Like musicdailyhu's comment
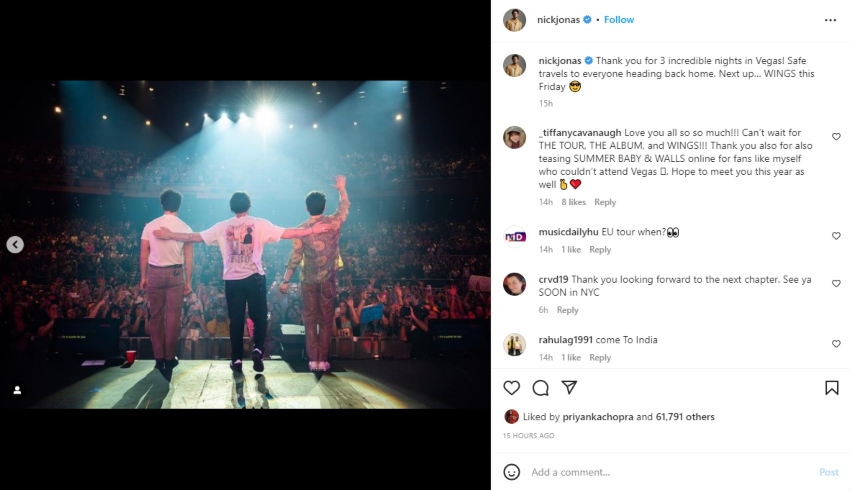The image size is (850, 490). coord(836,236)
